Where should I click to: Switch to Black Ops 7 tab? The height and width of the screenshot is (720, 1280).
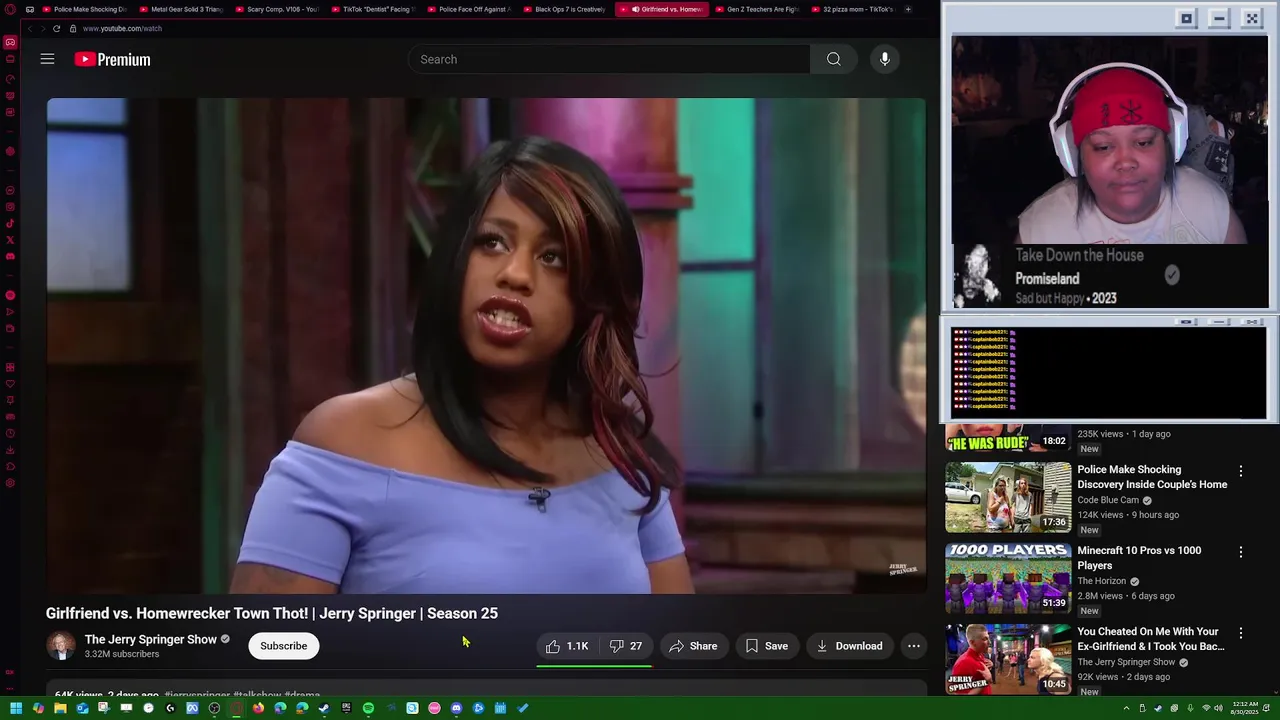[x=565, y=9]
